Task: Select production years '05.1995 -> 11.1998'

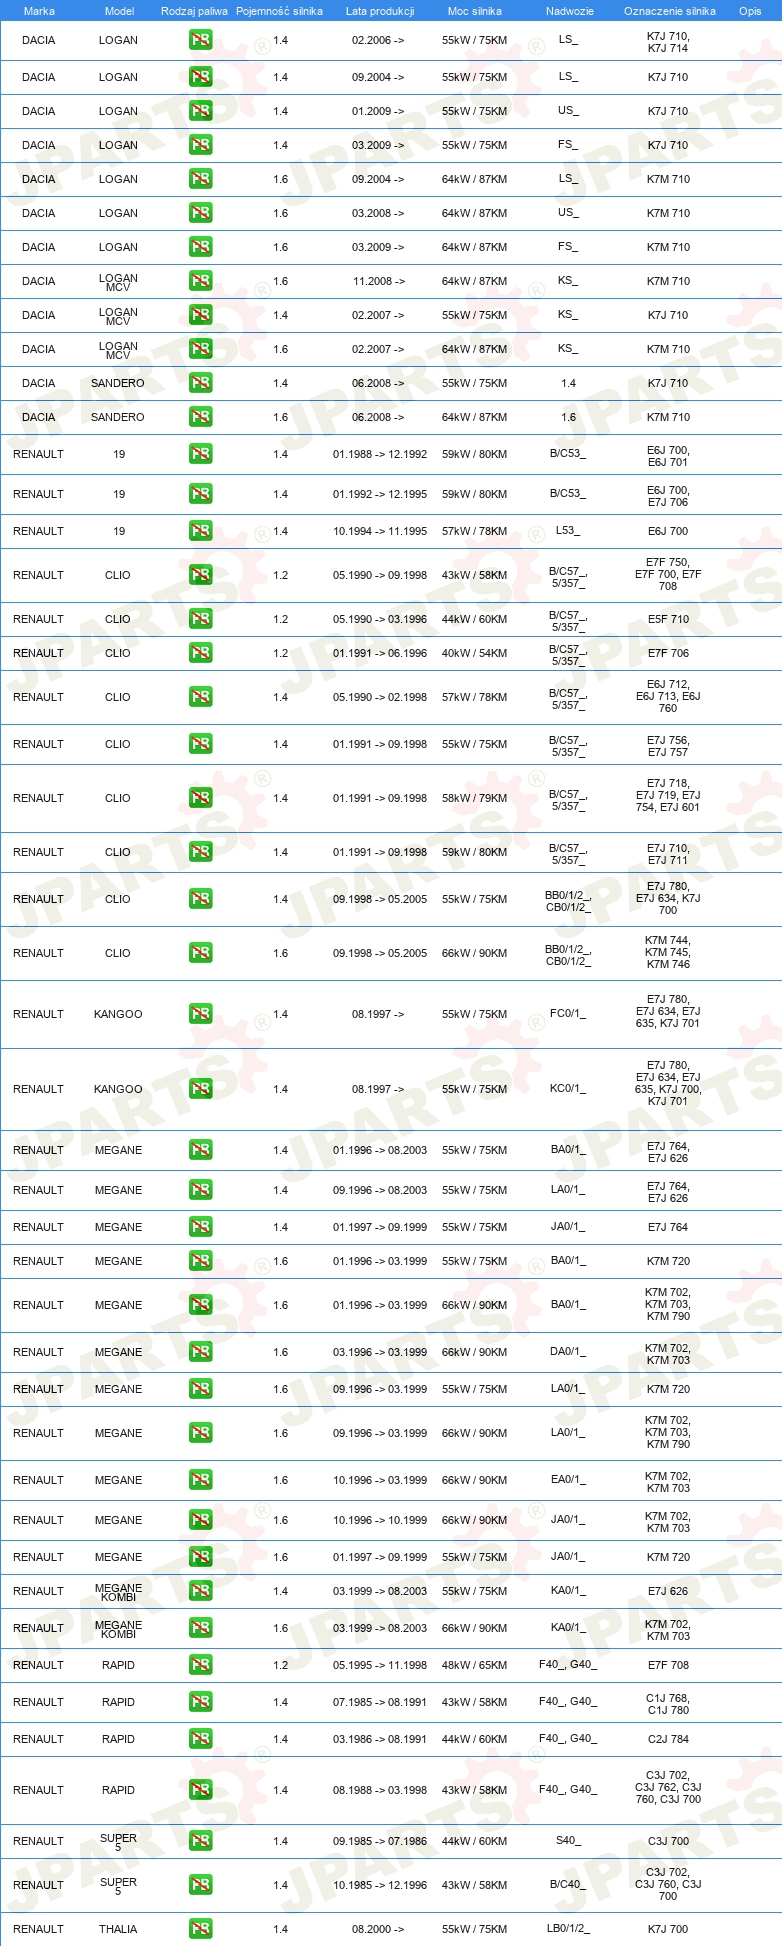Action: coord(380,1665)
